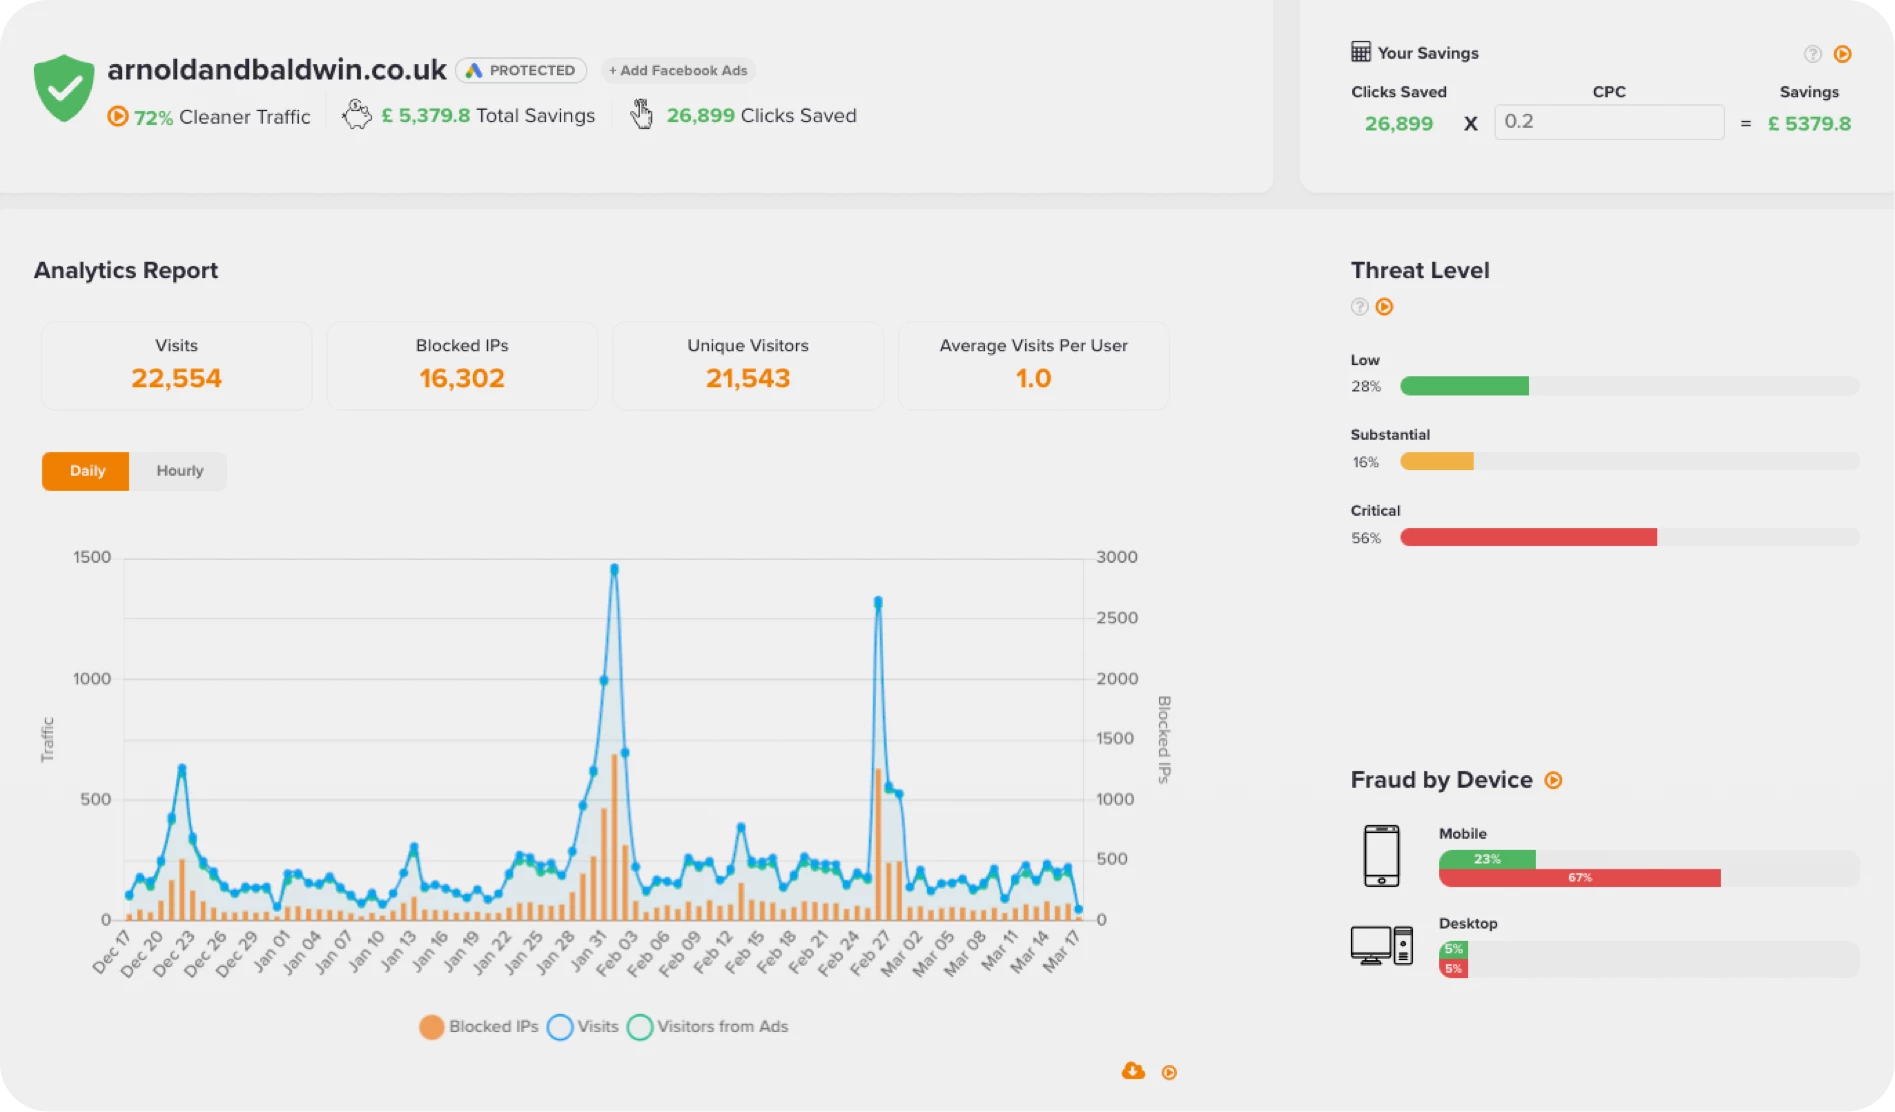The image size is (1895, 1112).
Task: Click the Mobile 23% green bar
Action: point(1487,859)
